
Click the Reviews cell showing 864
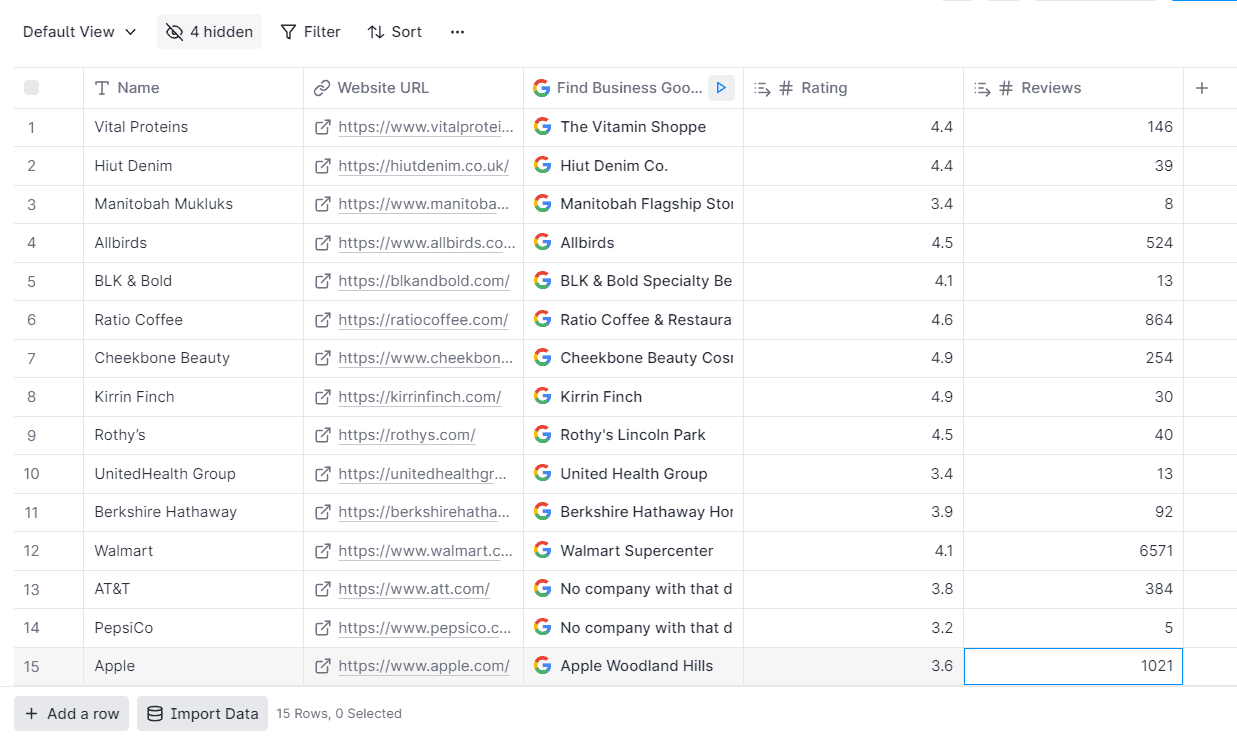(x=1074, y=320)
